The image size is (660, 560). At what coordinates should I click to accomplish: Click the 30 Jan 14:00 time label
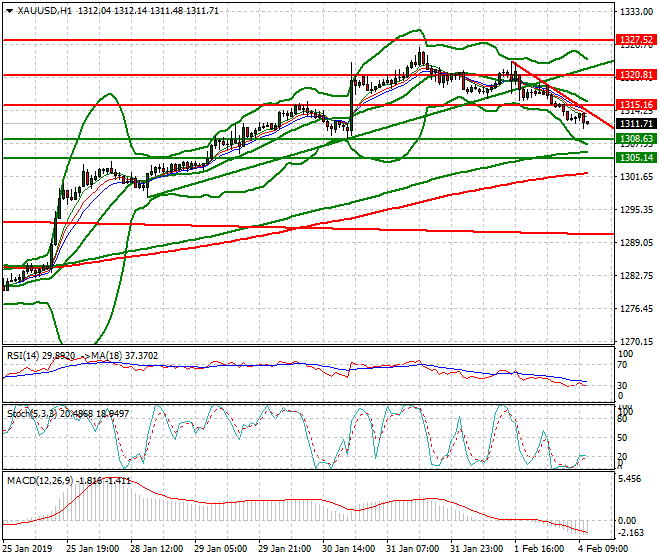point(349,549)
